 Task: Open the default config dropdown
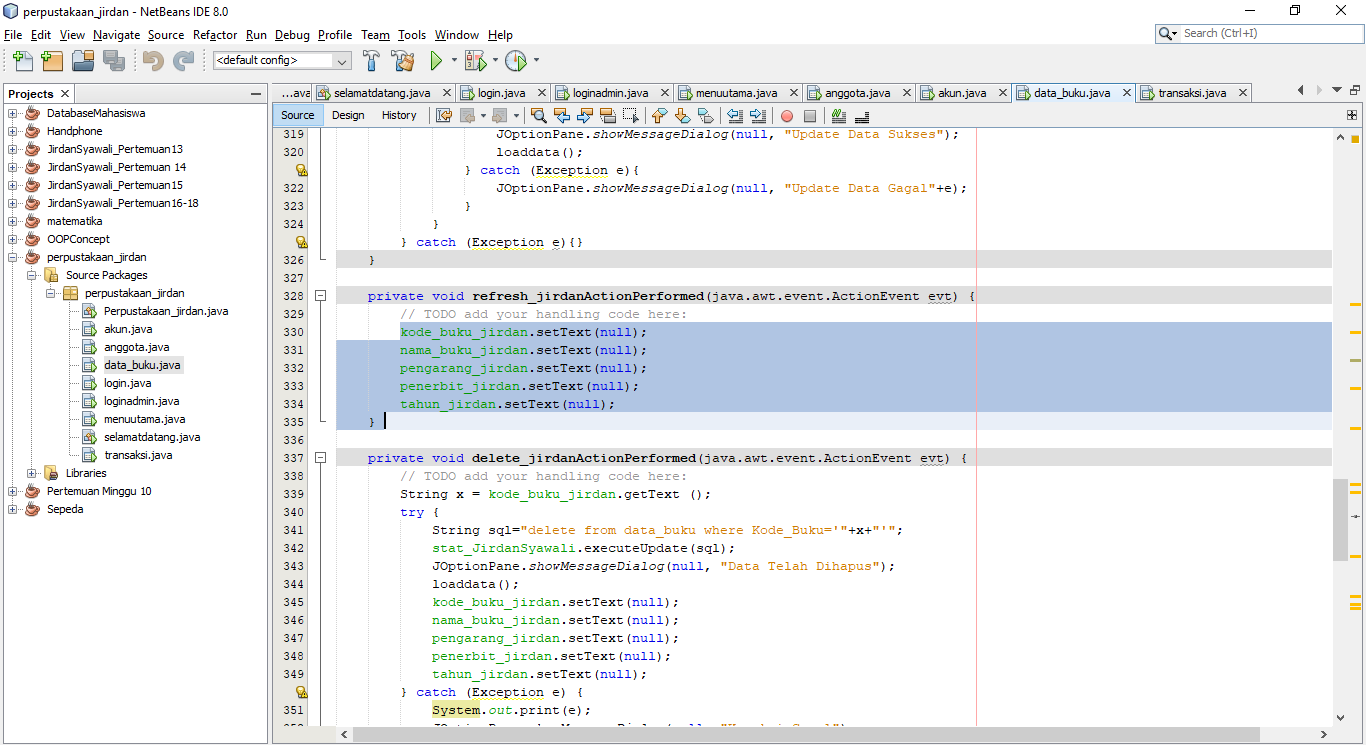tap(342, 59)
